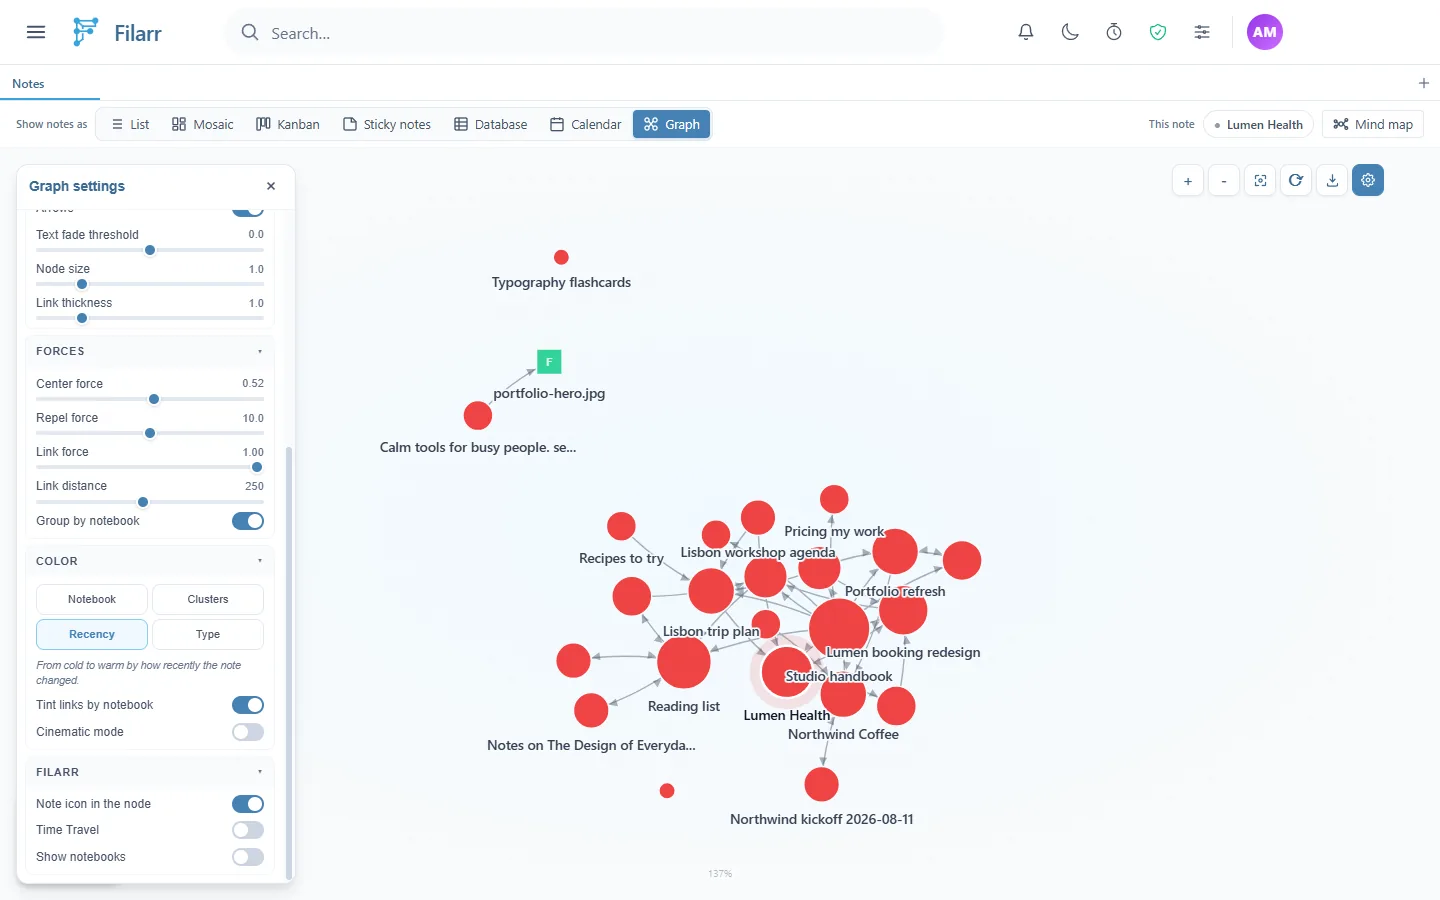Click the green shield security icon
The height and width of the screenshot is (900, 1440).
click(1158, 32)
